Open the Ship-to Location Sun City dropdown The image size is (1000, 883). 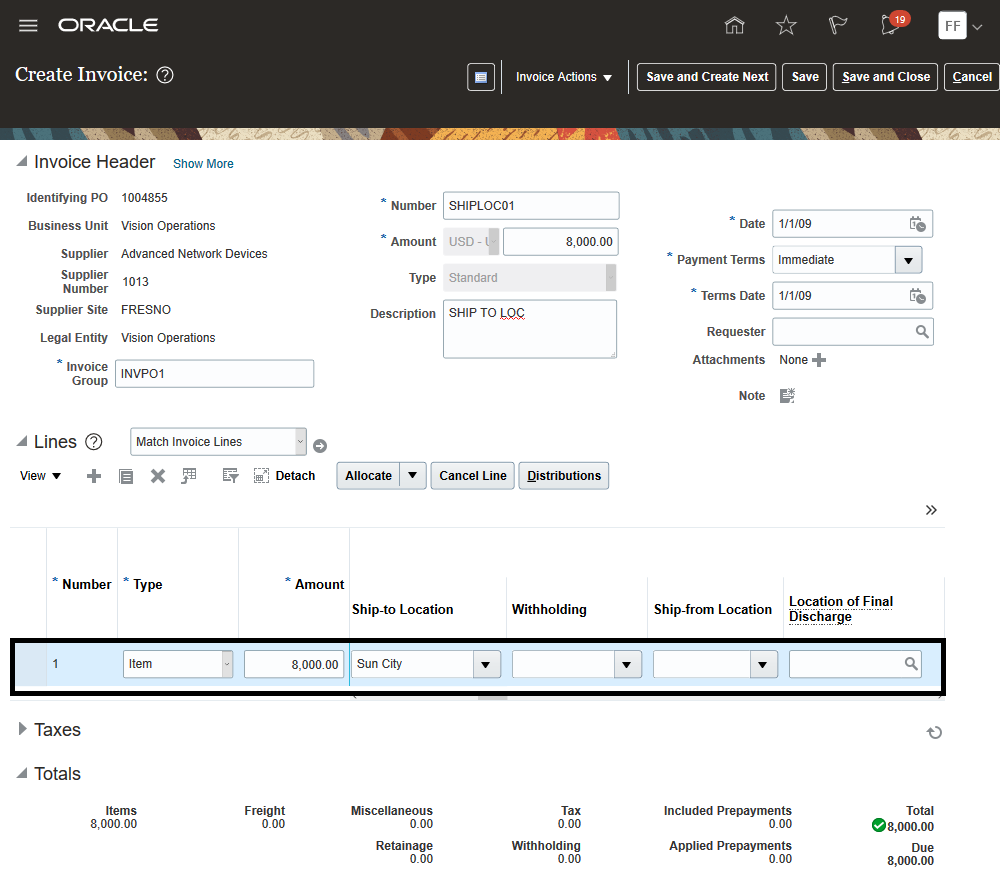tap(486, 665)
